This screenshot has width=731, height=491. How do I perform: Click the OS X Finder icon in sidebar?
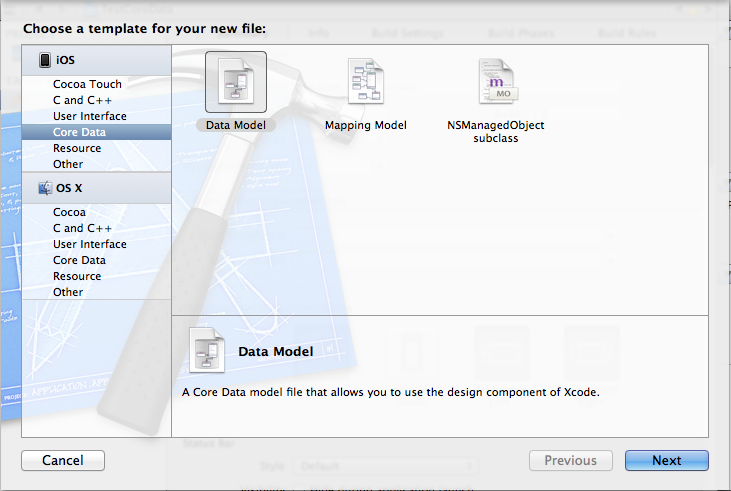pyautogui.click(x=45, y=188)
